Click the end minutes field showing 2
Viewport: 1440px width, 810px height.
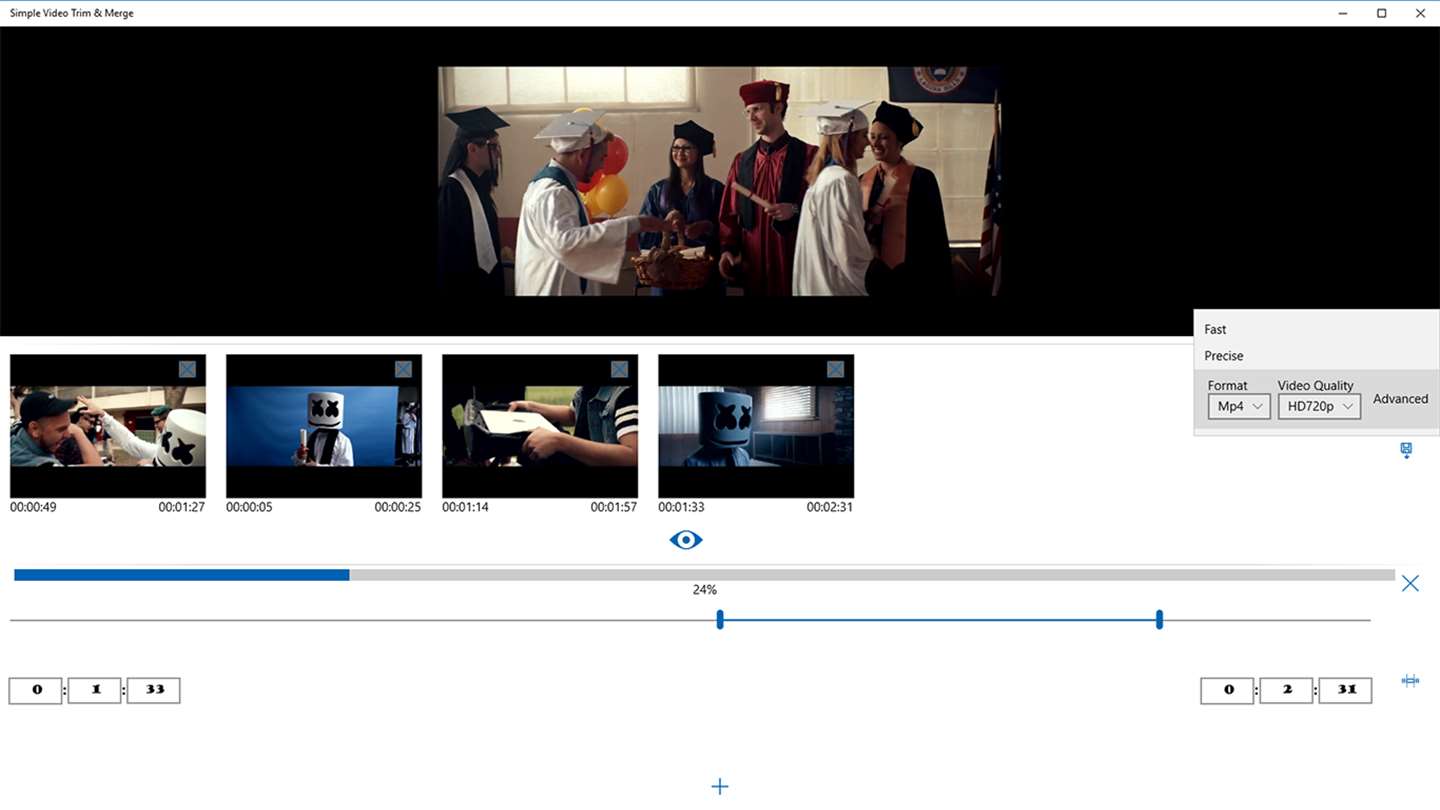point(1286,690)
